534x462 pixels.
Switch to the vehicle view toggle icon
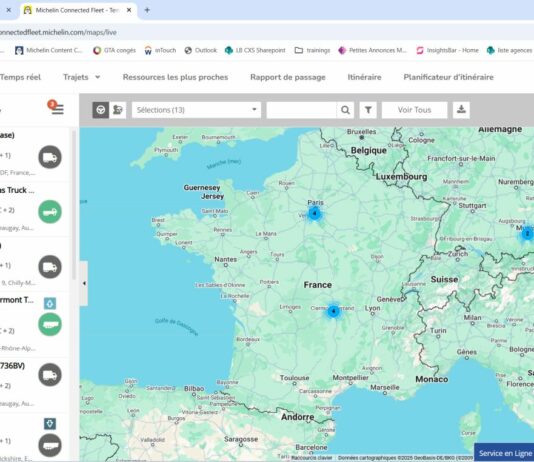[x=118, y=110]
